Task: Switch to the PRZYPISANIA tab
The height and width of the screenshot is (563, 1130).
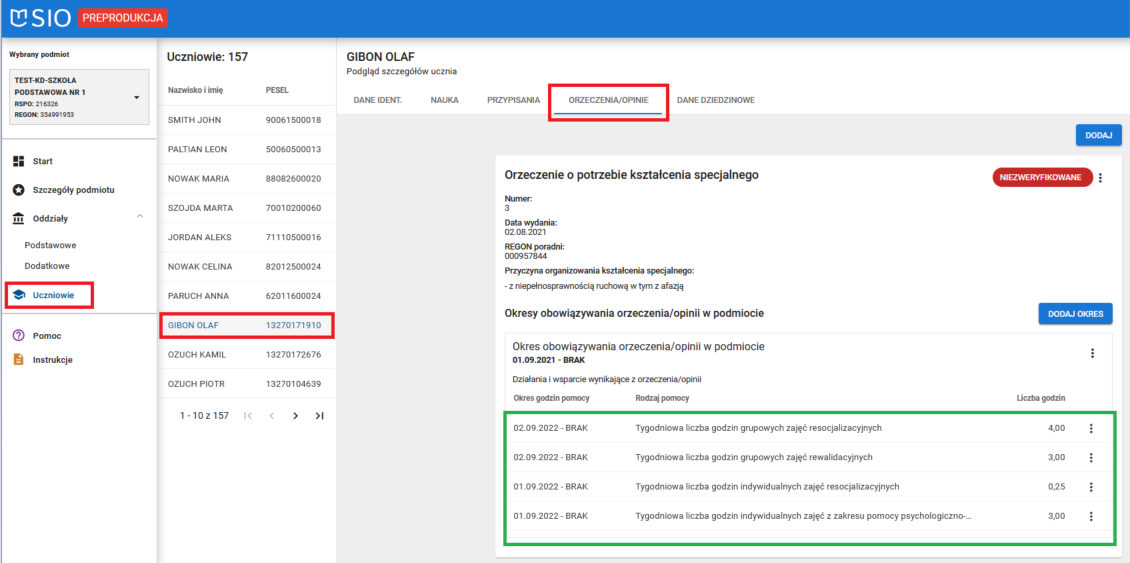Action: coord(513,100)
